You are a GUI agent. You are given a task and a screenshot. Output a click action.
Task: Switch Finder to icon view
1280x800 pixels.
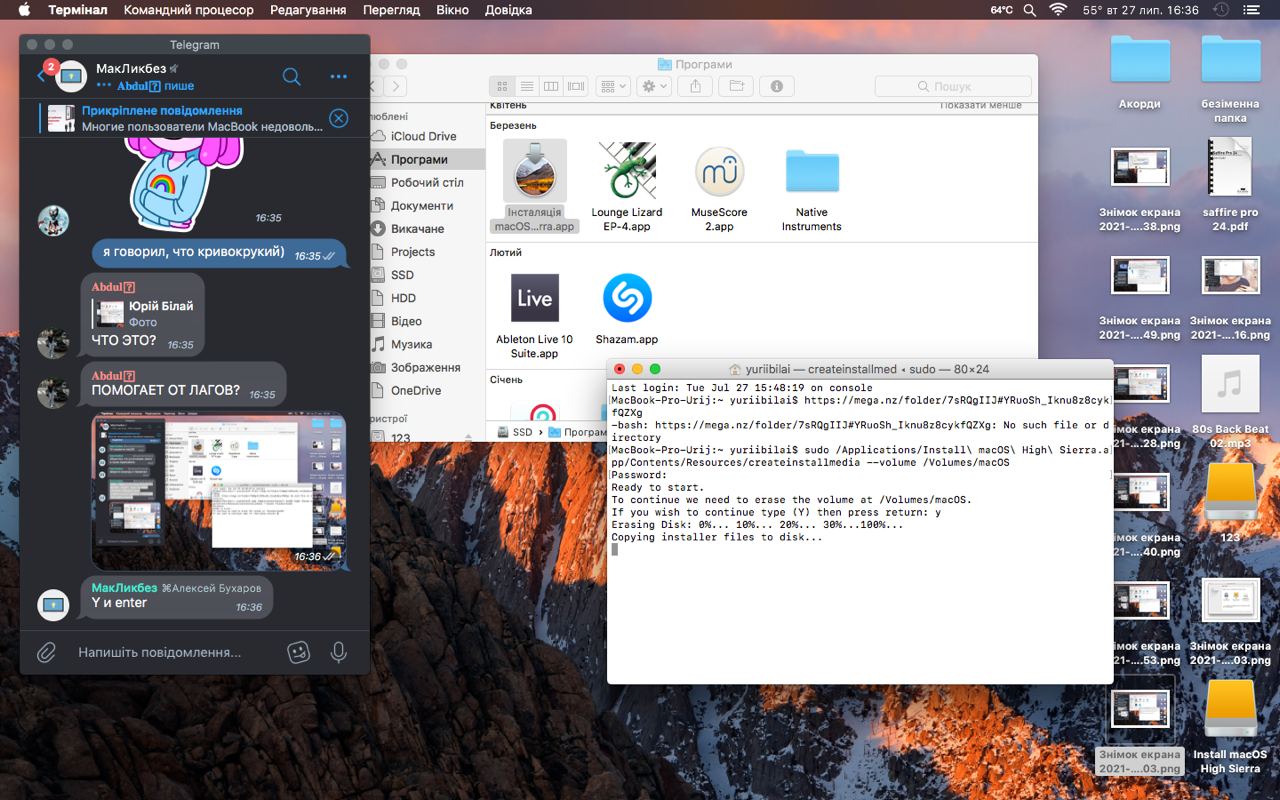[502, 86]
